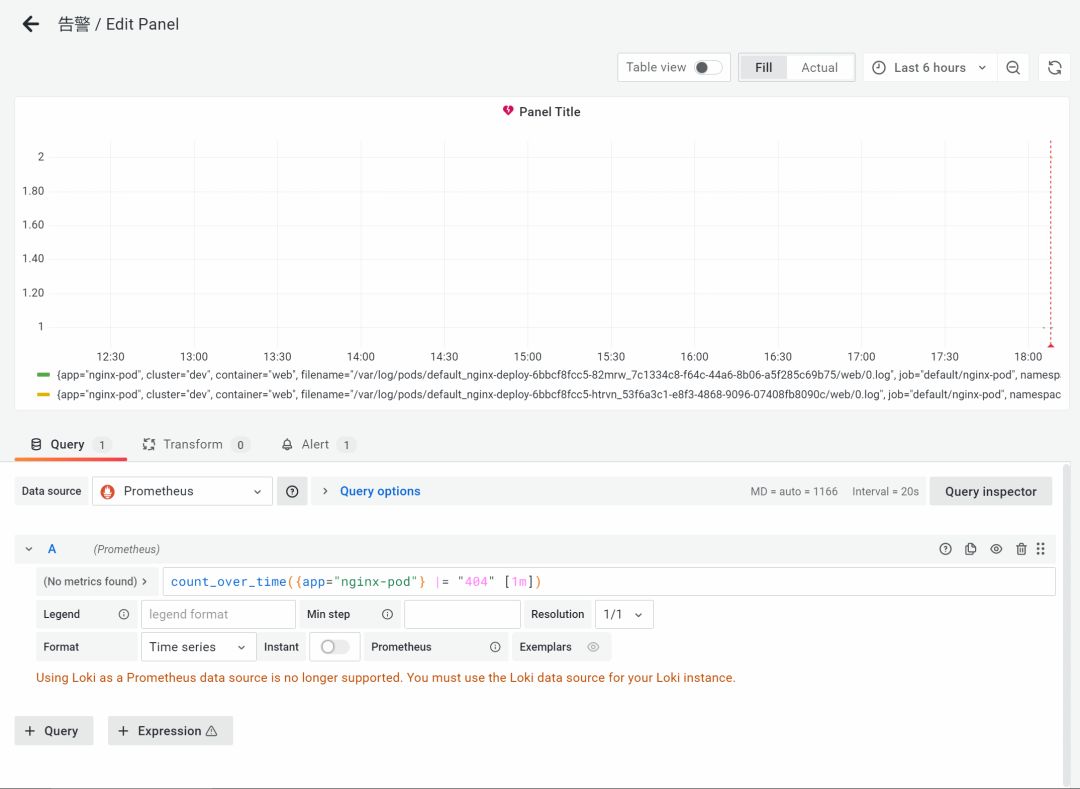Toggle query A visibility eye
This screenshot has height=789, width=1080.
point(996,549)
